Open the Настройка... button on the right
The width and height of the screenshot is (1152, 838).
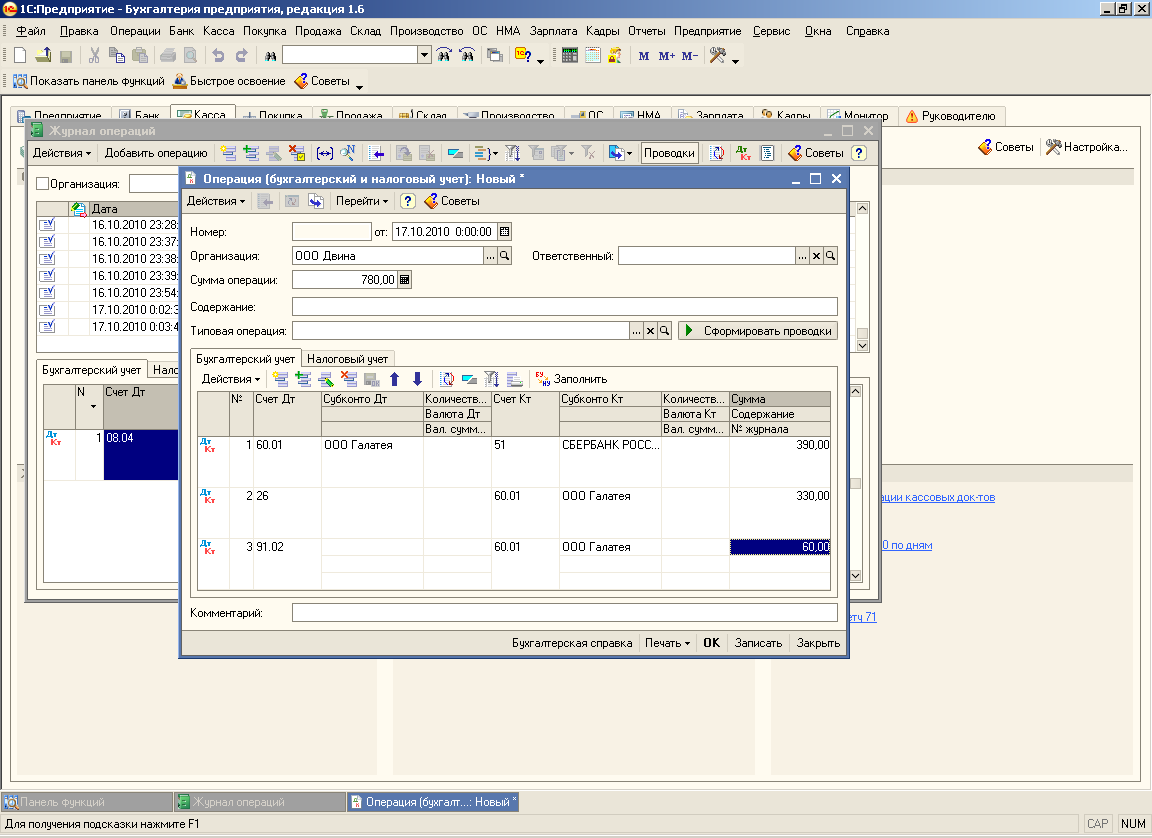coord(1087,147)
